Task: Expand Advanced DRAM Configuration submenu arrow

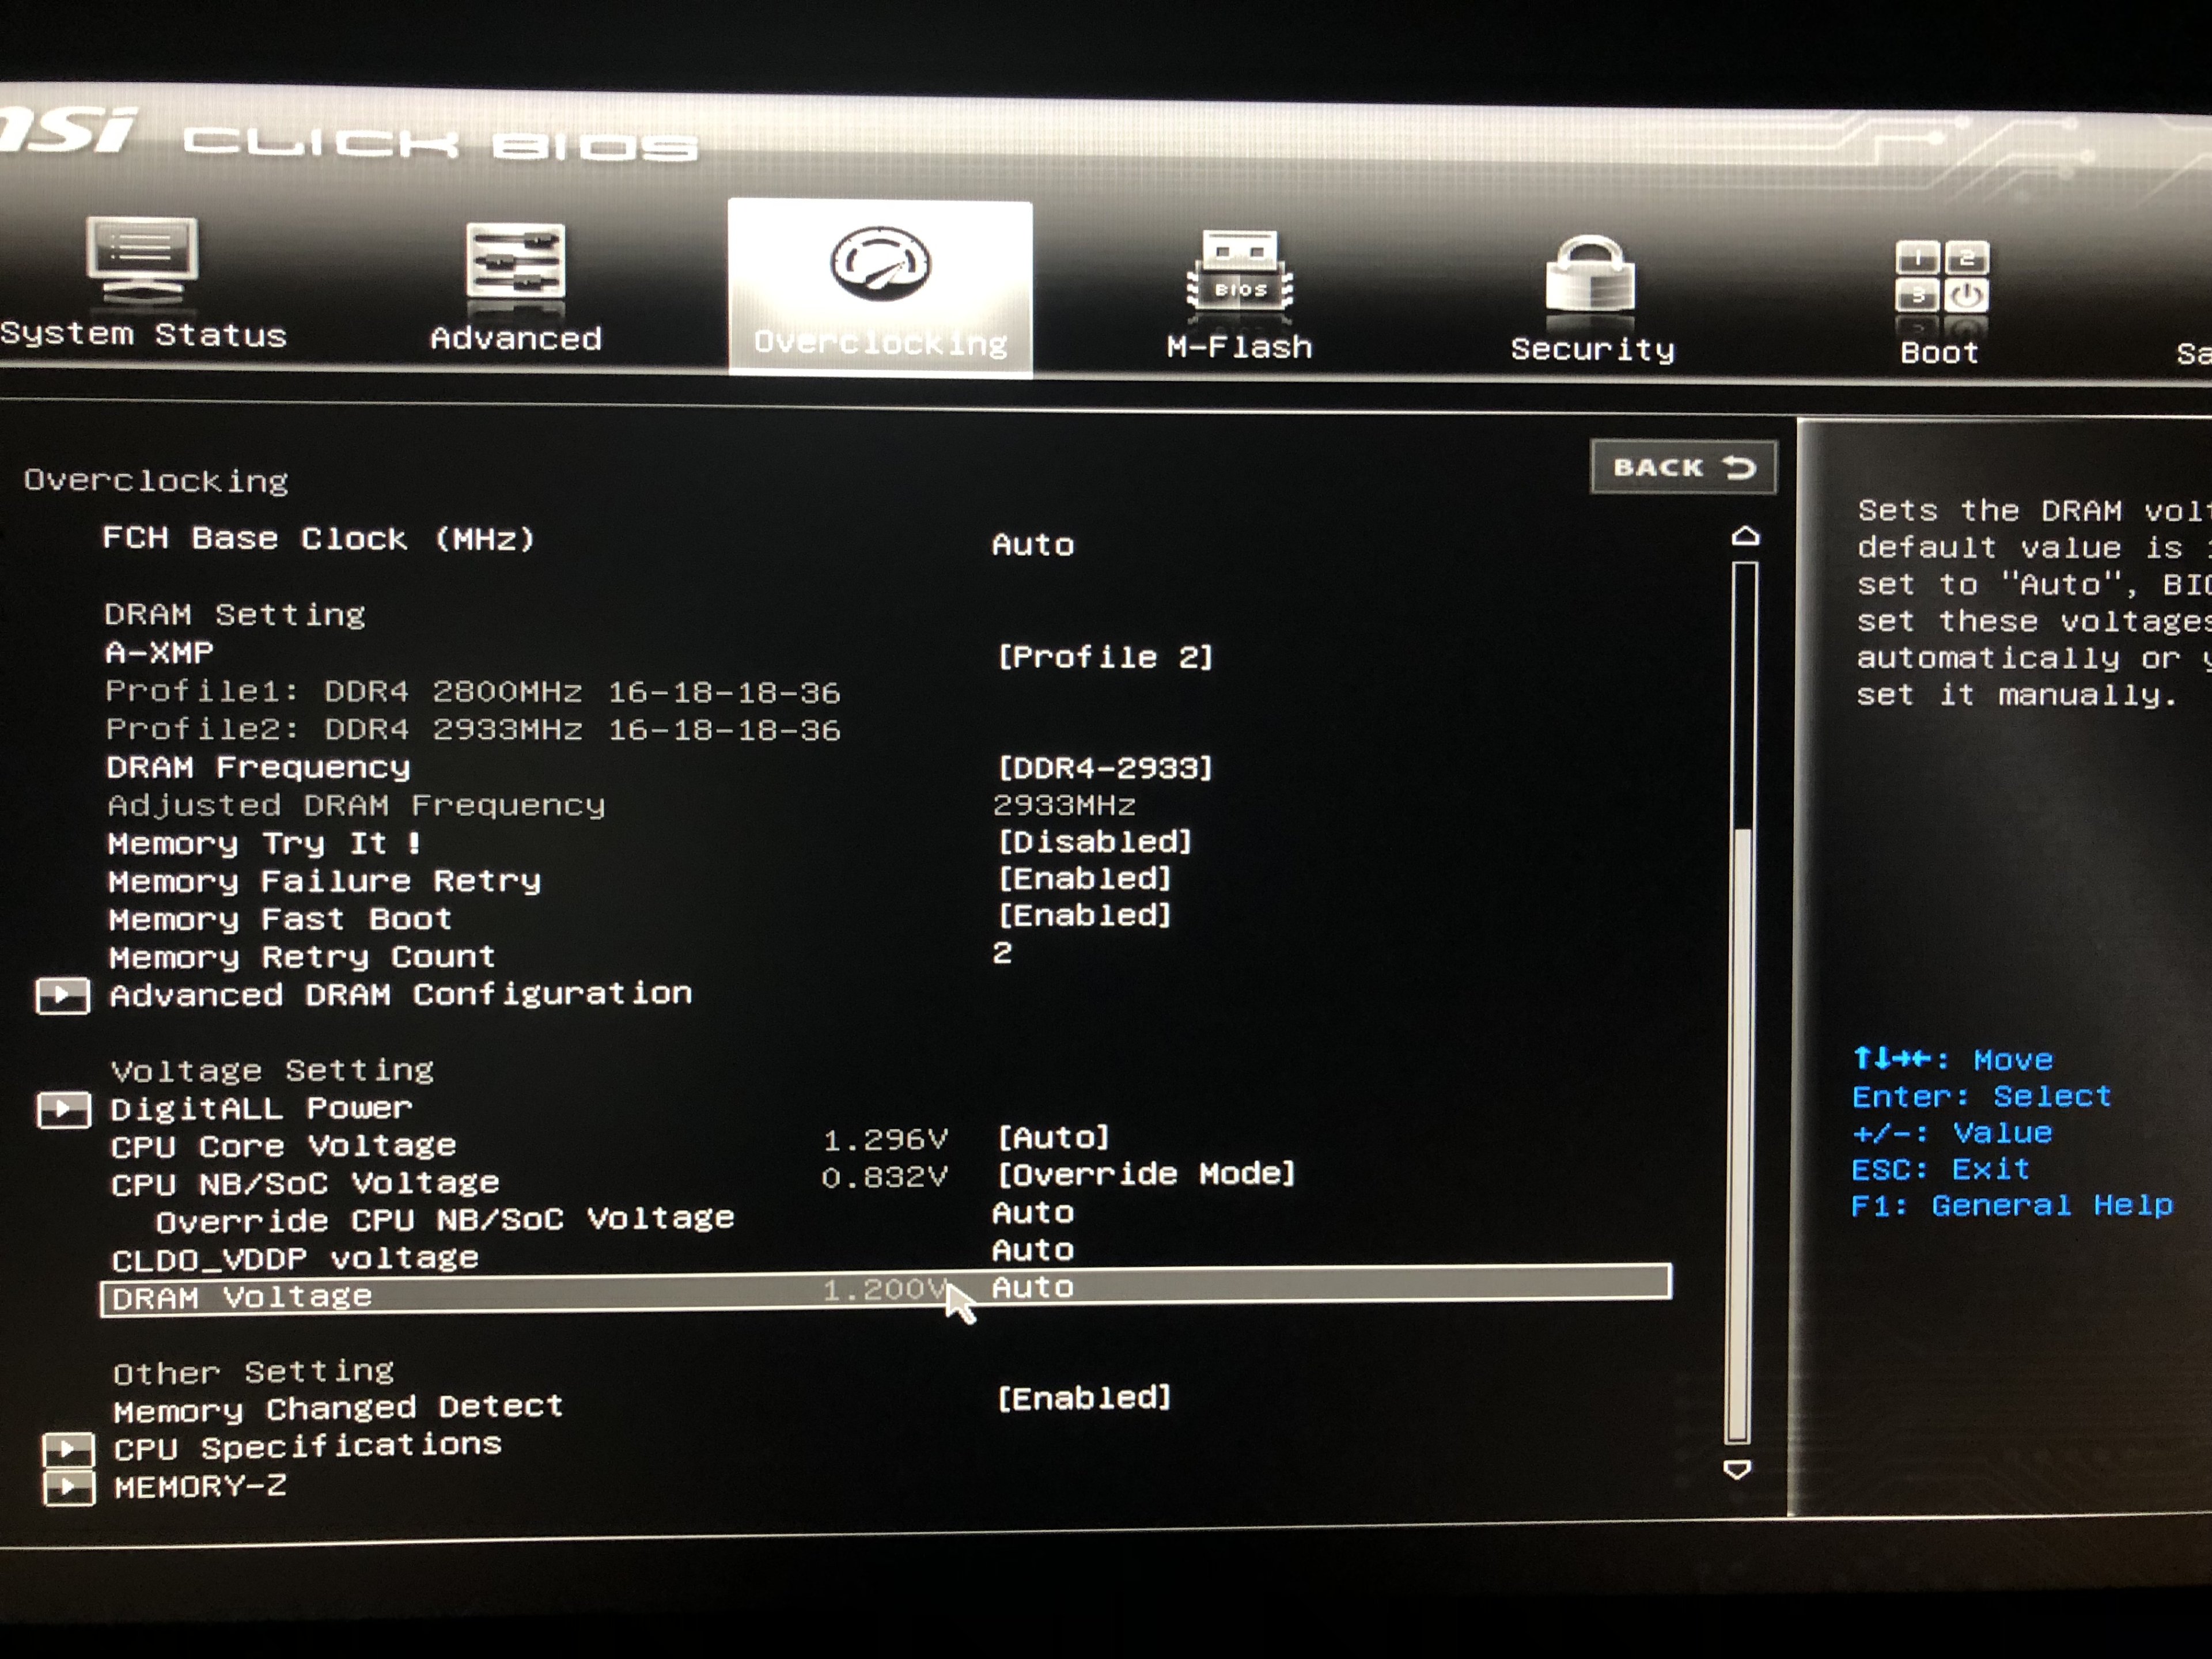Action: click(x=62, y=996)
